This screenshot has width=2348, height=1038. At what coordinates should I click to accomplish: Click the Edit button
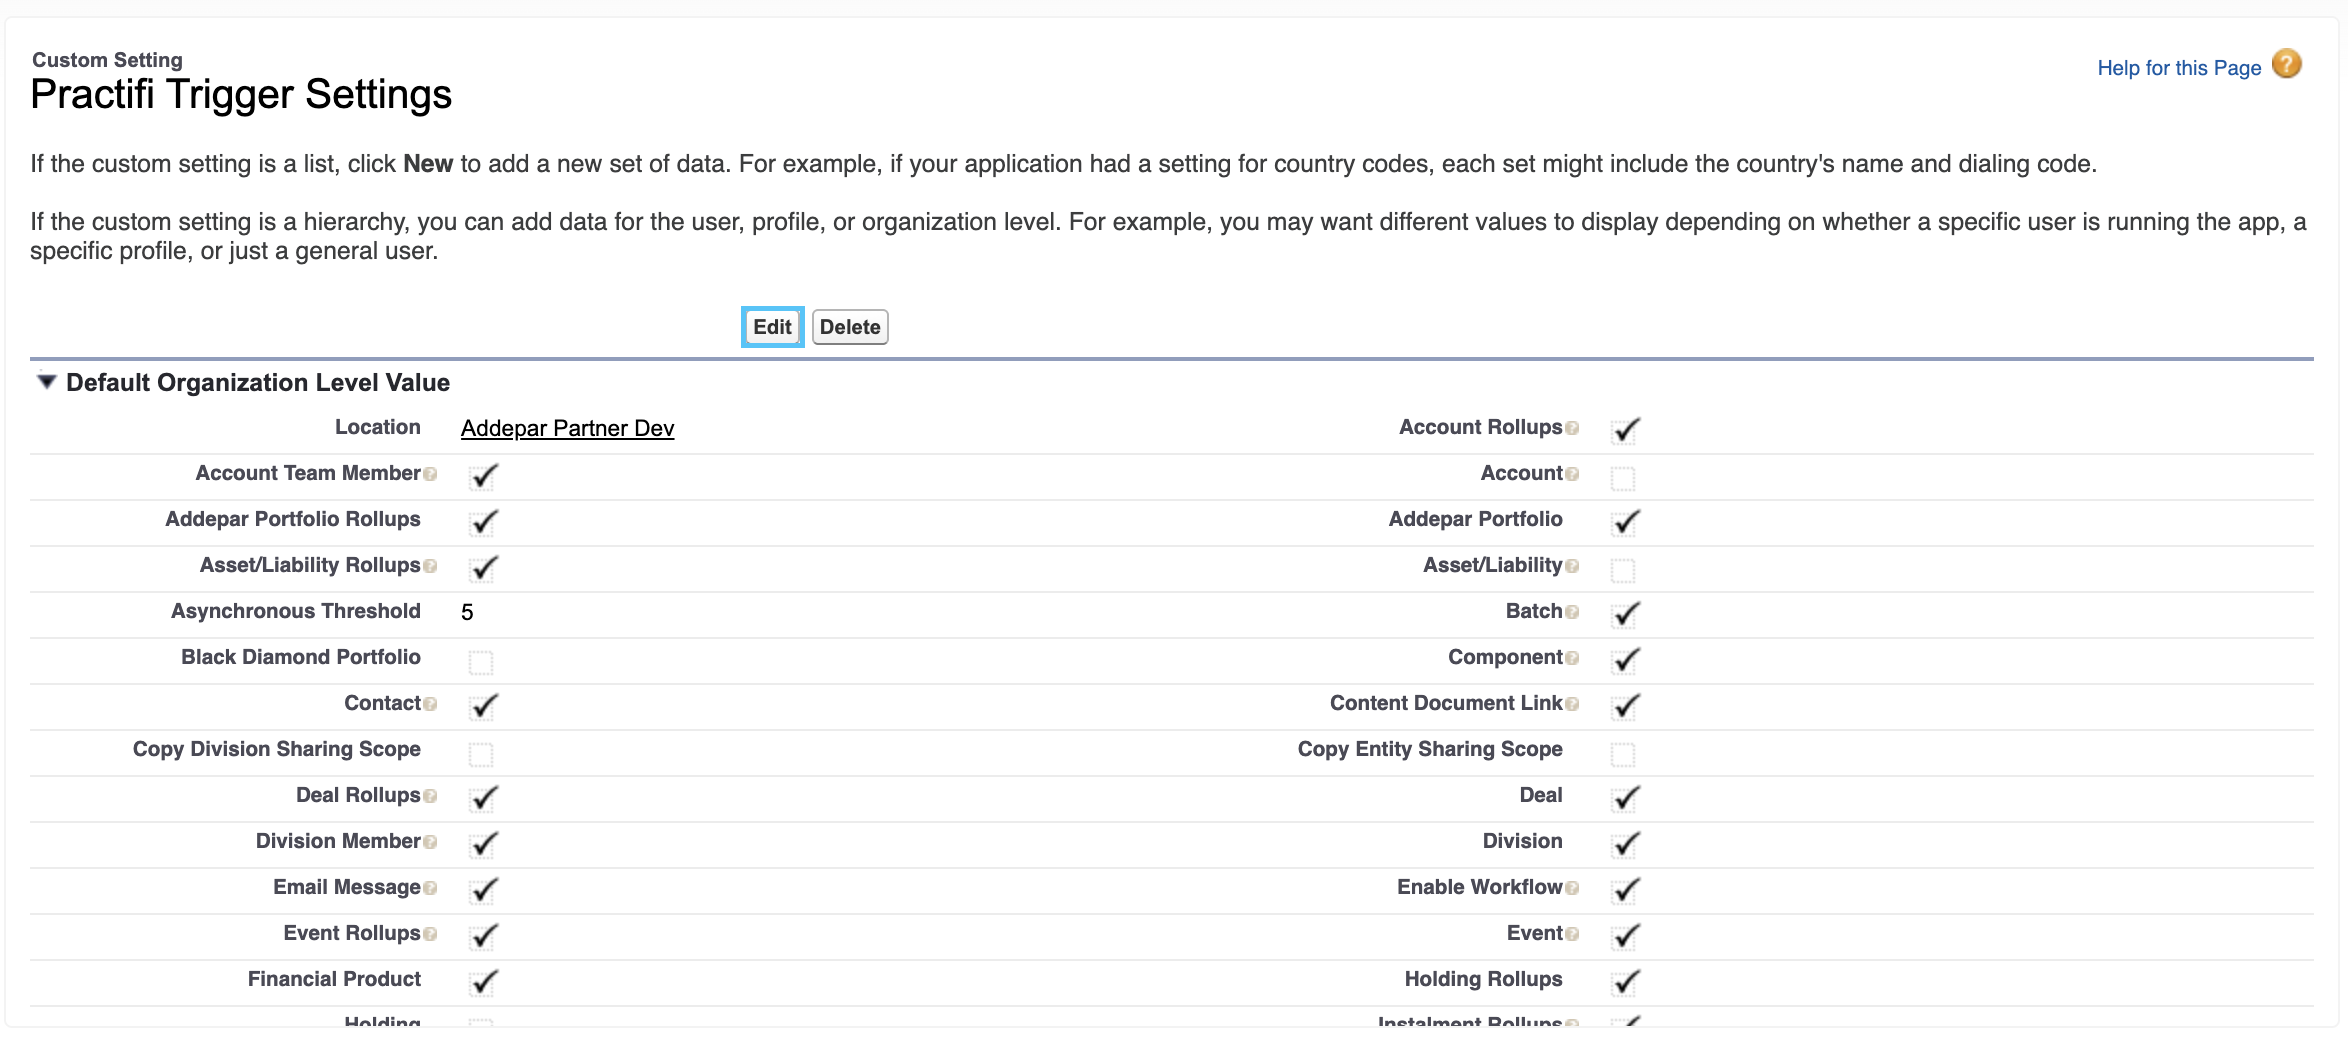772,327
